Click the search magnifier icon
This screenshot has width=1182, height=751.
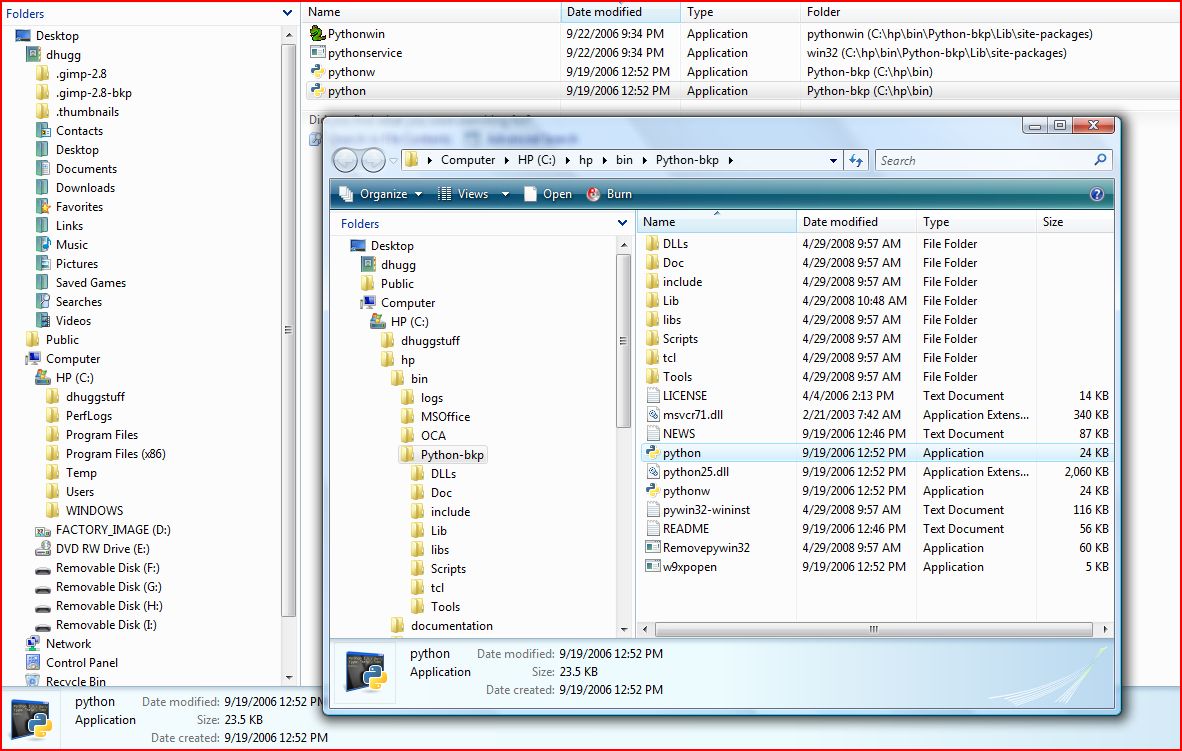tap(1100, 160)
